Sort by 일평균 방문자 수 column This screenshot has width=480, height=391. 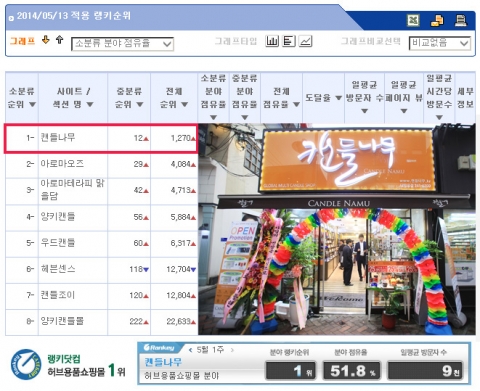pos(364,111)
